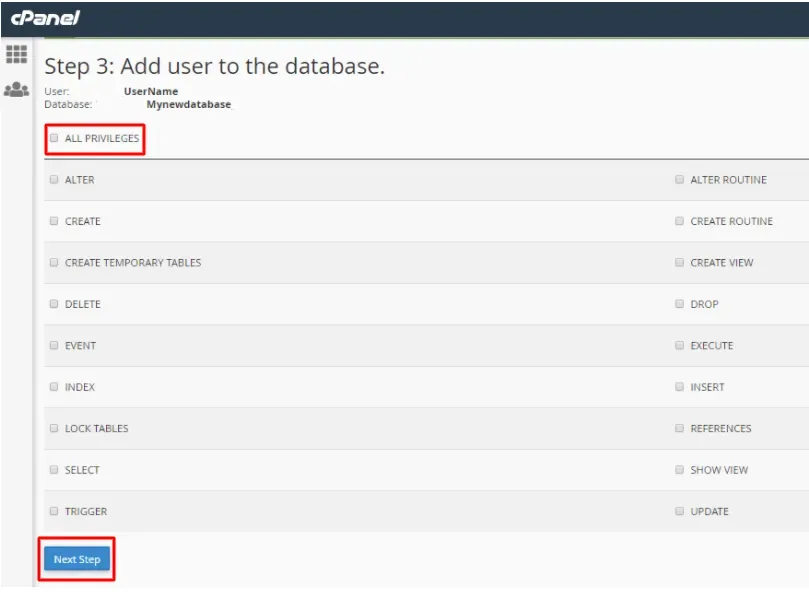Check the SELECT privilege checkbox
Image resolution: width=809 pixels, height=598 pixels.
[54, 469]
